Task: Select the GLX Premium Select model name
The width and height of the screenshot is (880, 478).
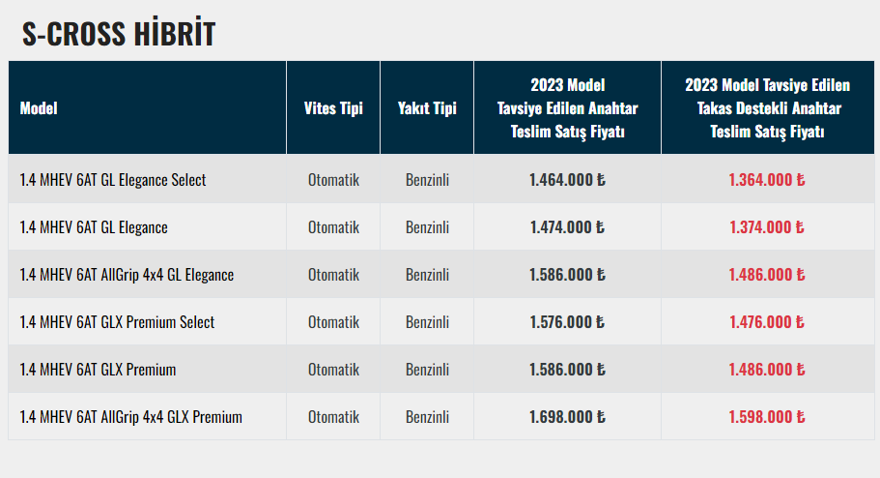Action: 117,322
